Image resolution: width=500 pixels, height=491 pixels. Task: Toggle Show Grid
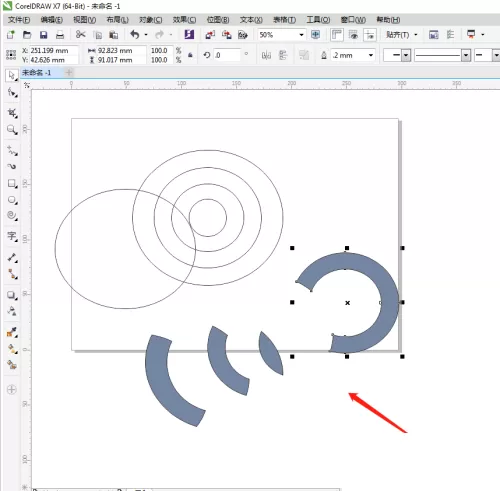tap(353, 35)
